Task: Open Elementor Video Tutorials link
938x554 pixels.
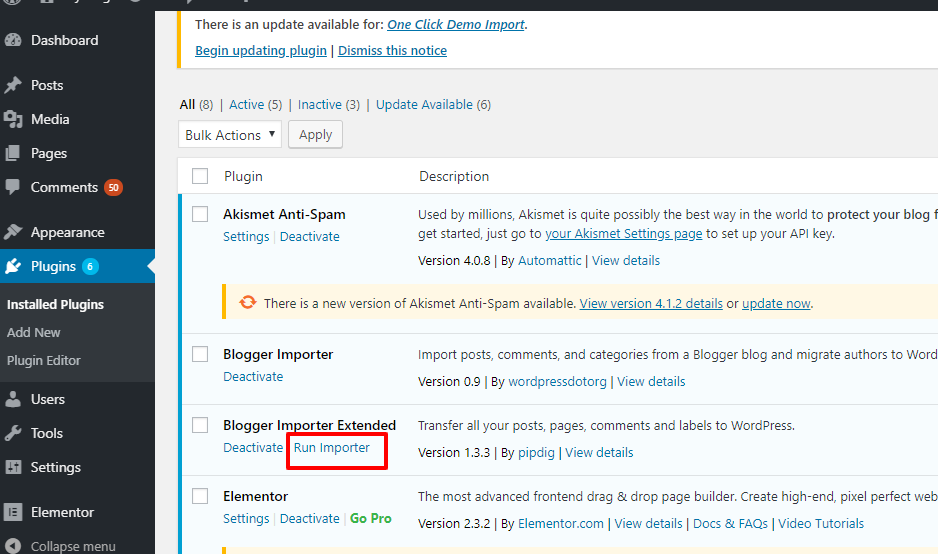Action: pos(821,523)
